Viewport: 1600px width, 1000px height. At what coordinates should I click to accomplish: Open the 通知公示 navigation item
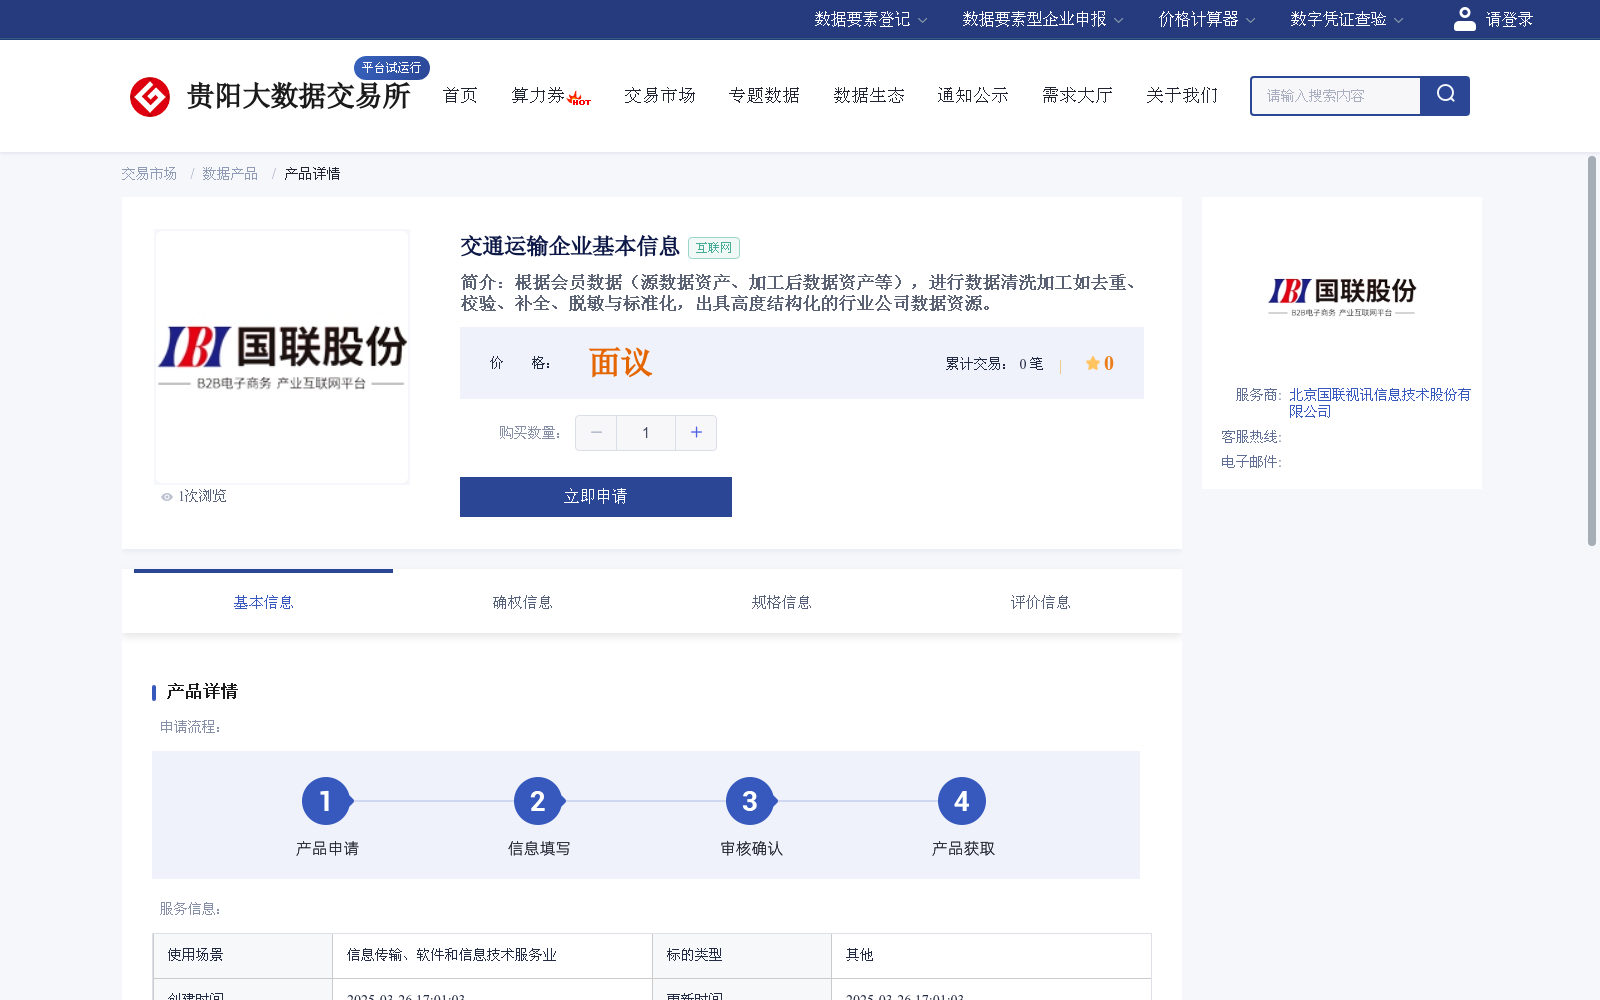[x=973, y=95]
